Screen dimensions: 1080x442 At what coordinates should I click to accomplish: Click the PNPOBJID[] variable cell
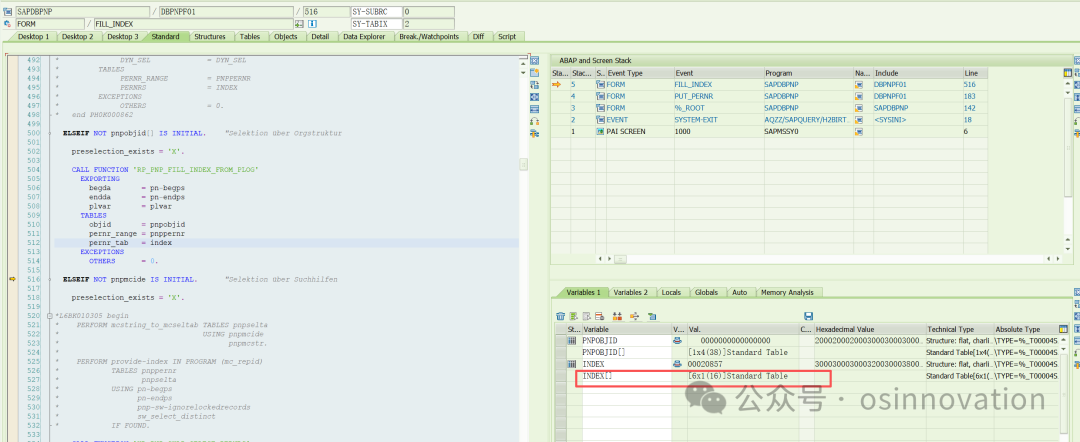tap(625, 352)
